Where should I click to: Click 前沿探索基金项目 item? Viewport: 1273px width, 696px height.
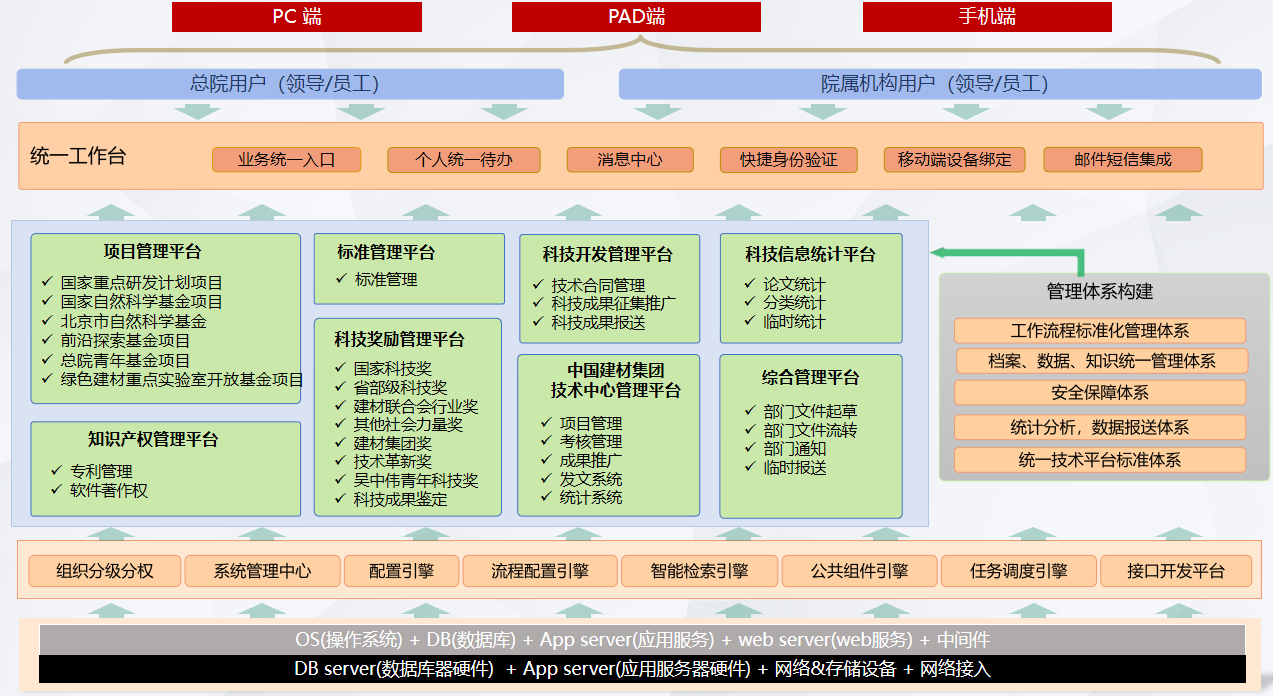coord(125,340)
